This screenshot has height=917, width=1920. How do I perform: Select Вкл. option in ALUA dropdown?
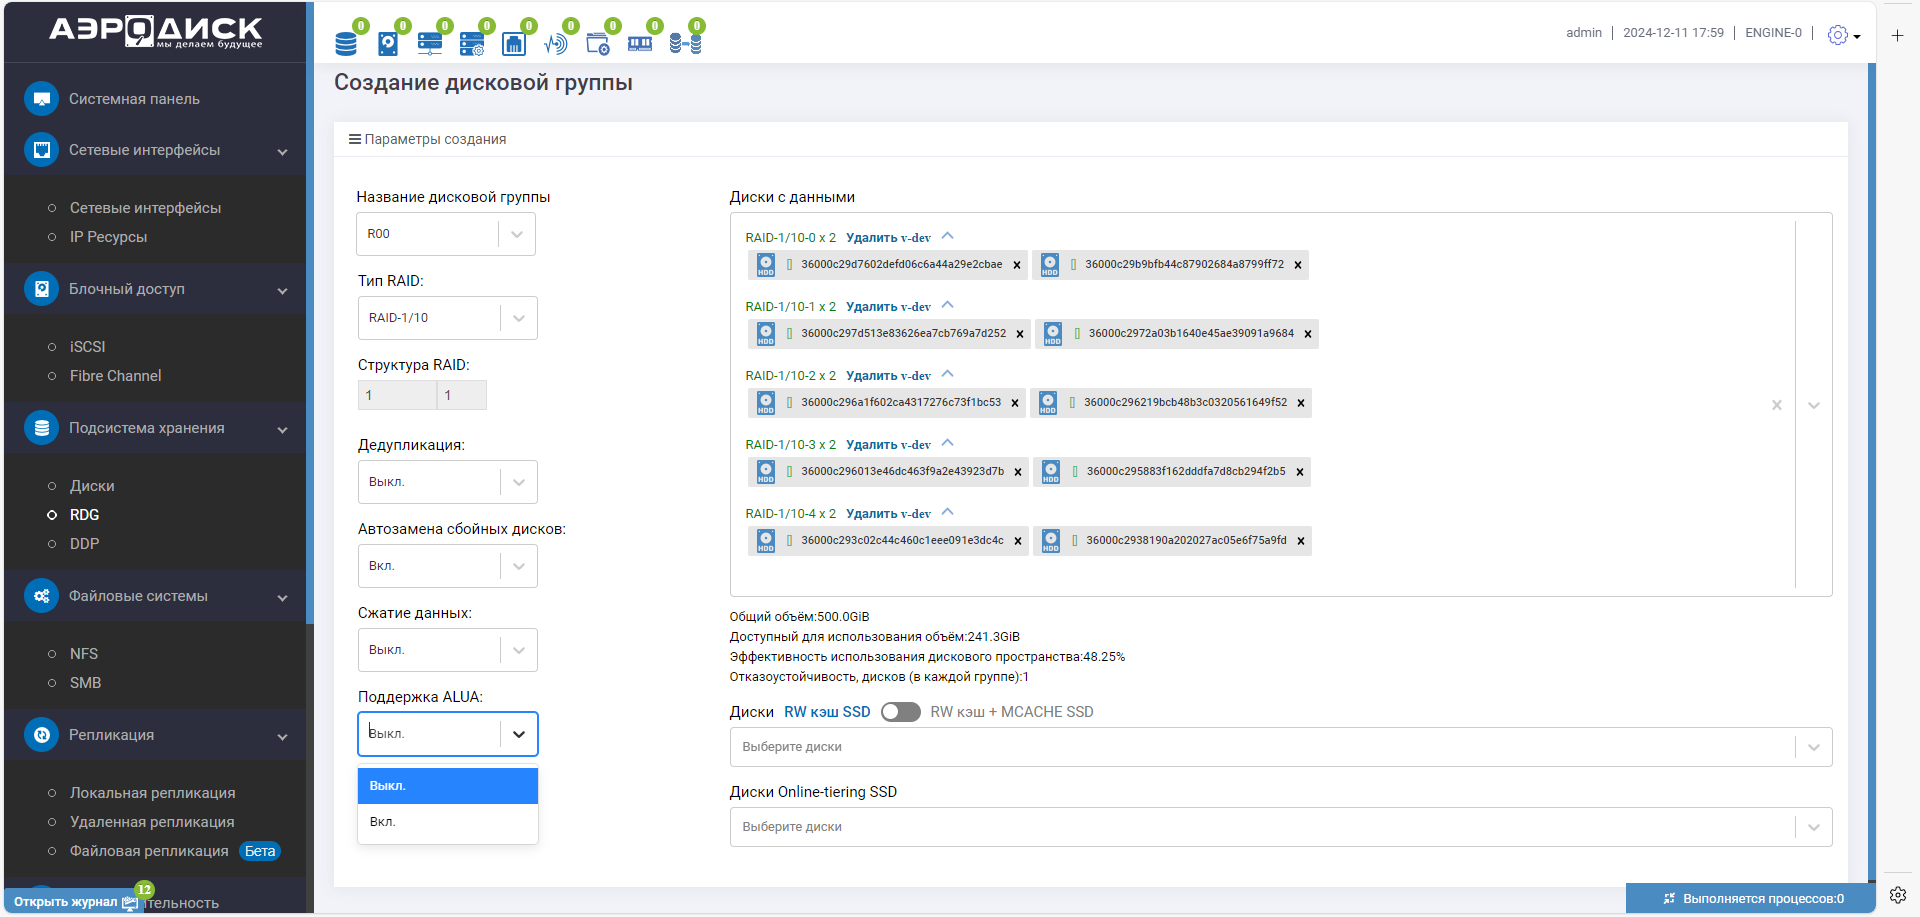tap(448, 822)
